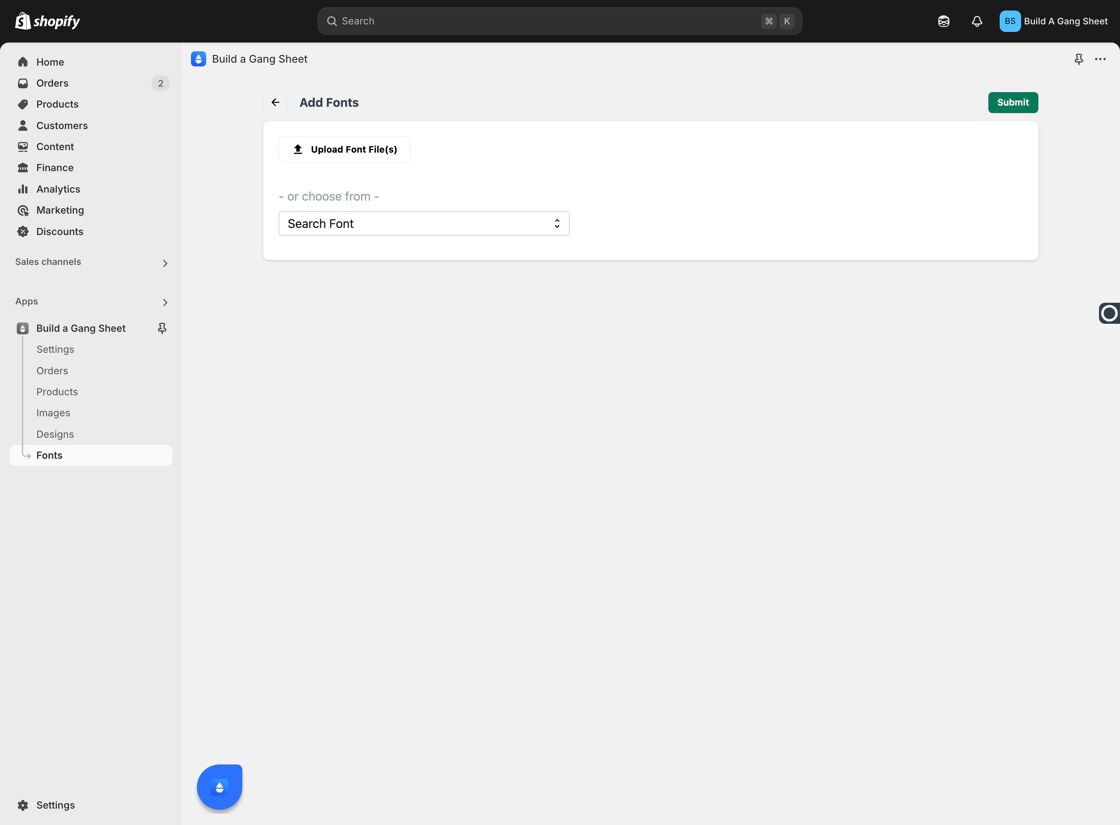Open Products under Build a Gang Sheet
Viewport: 1120px width, 825px height.
click(x=57, y=392)
